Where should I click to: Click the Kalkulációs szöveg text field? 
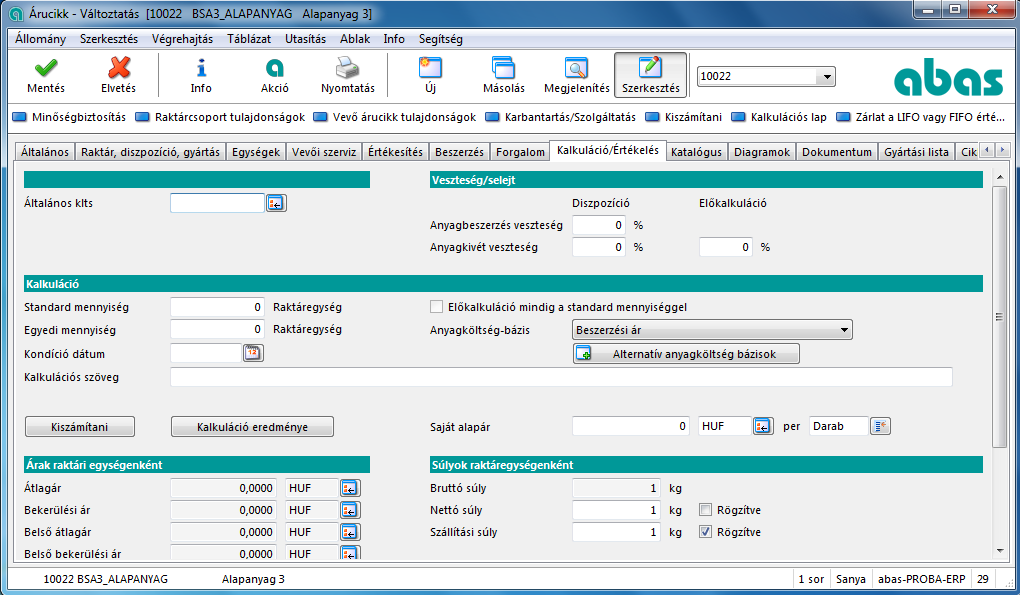click(561, 377)
